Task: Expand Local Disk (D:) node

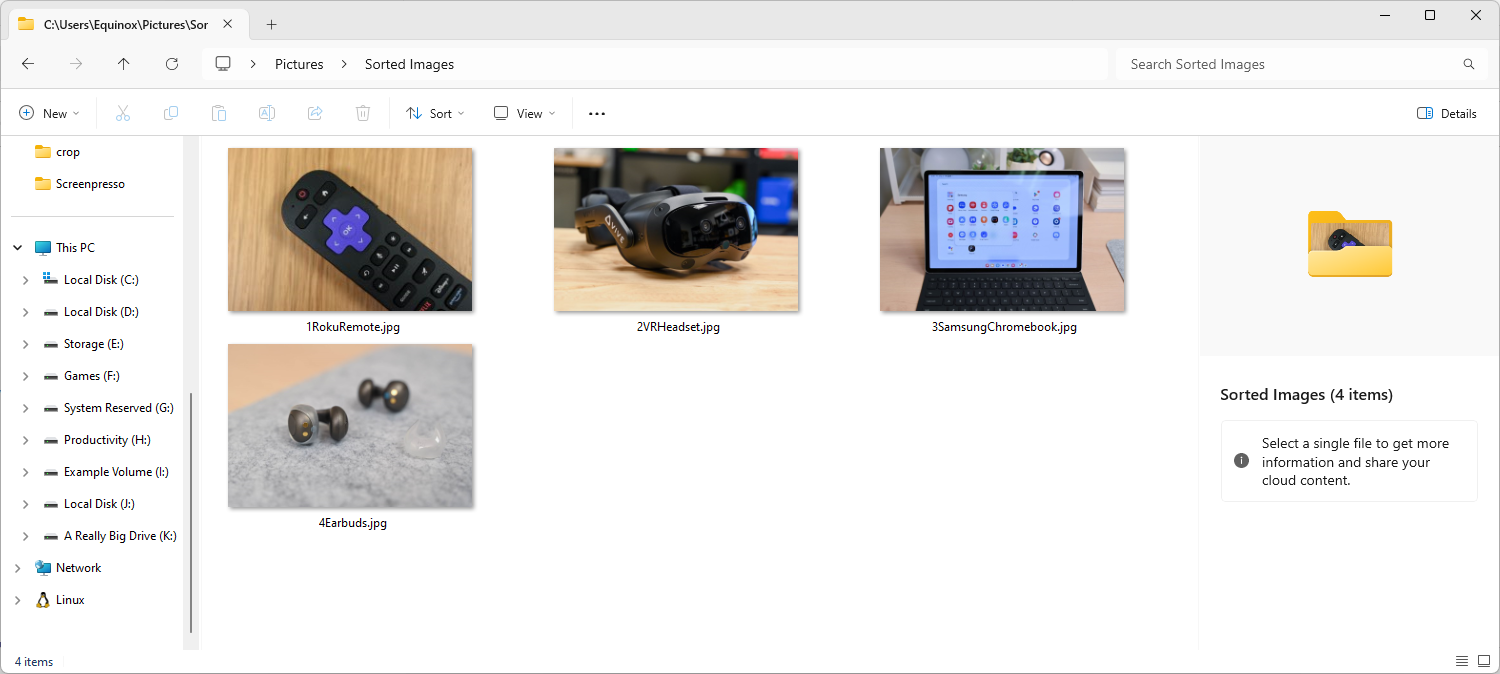Action: [26, 312]
